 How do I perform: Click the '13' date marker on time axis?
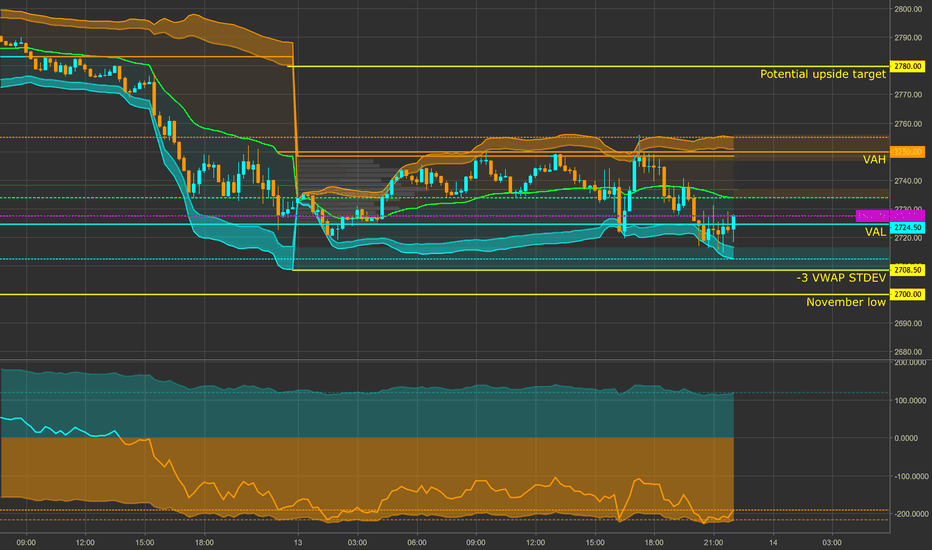pos(298,542)
